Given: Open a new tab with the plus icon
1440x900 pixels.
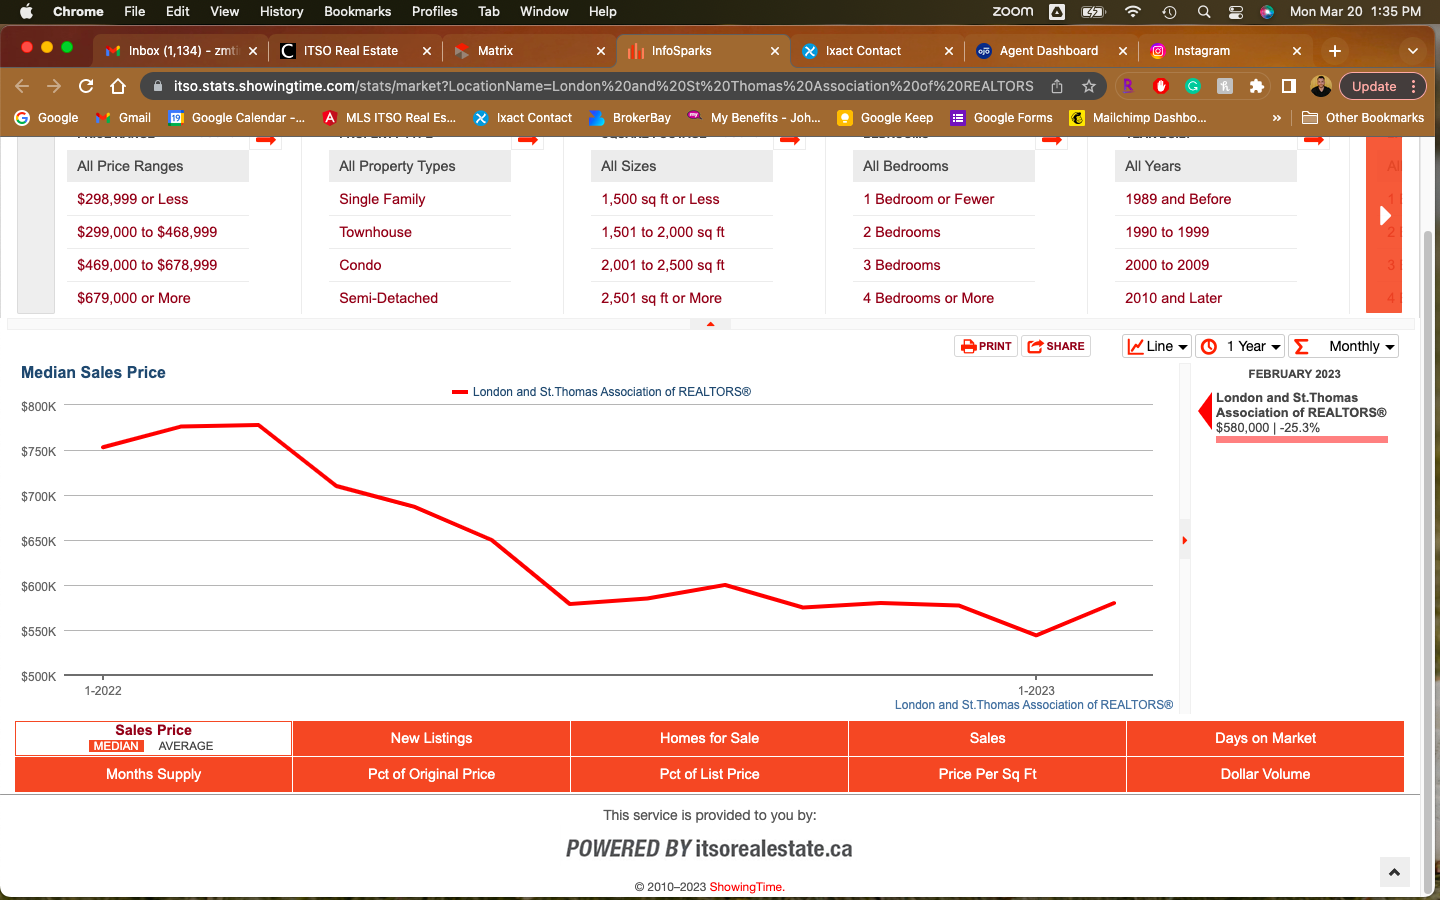Looking at the screenshot, I should click(x=1335, y=51).
